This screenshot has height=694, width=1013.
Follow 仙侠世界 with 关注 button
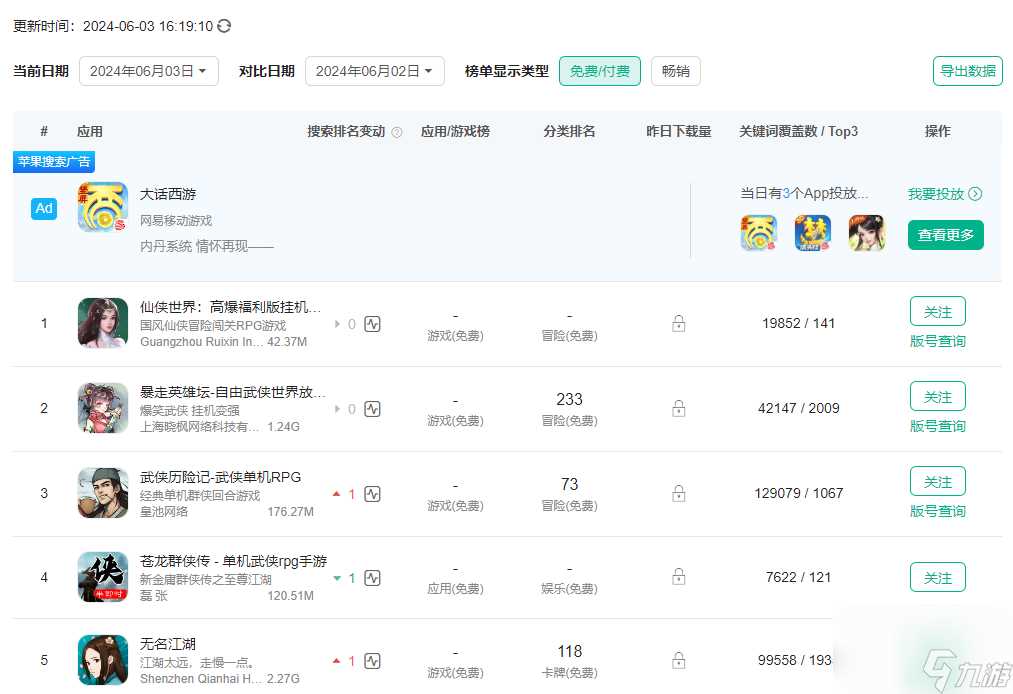(x=937, y=311)
